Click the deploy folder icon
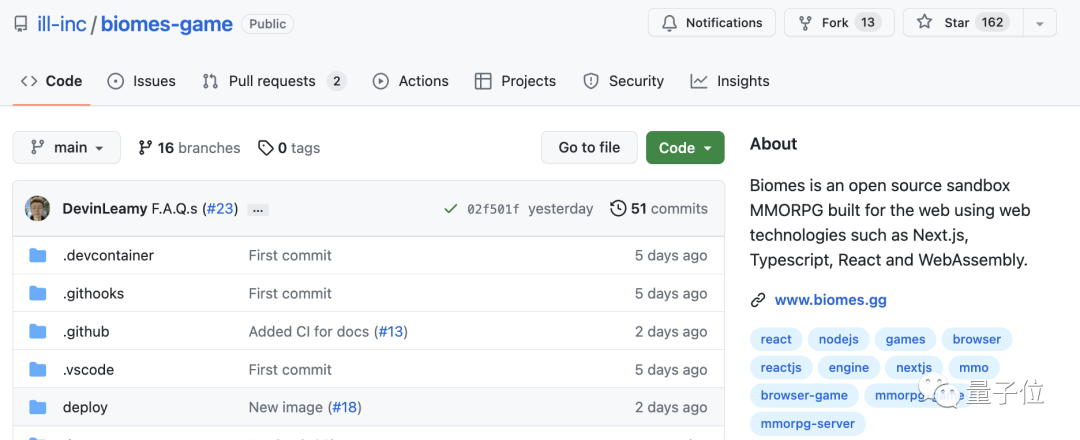Viewport: 1080px width, 440px height. click(x=38, y=407)
